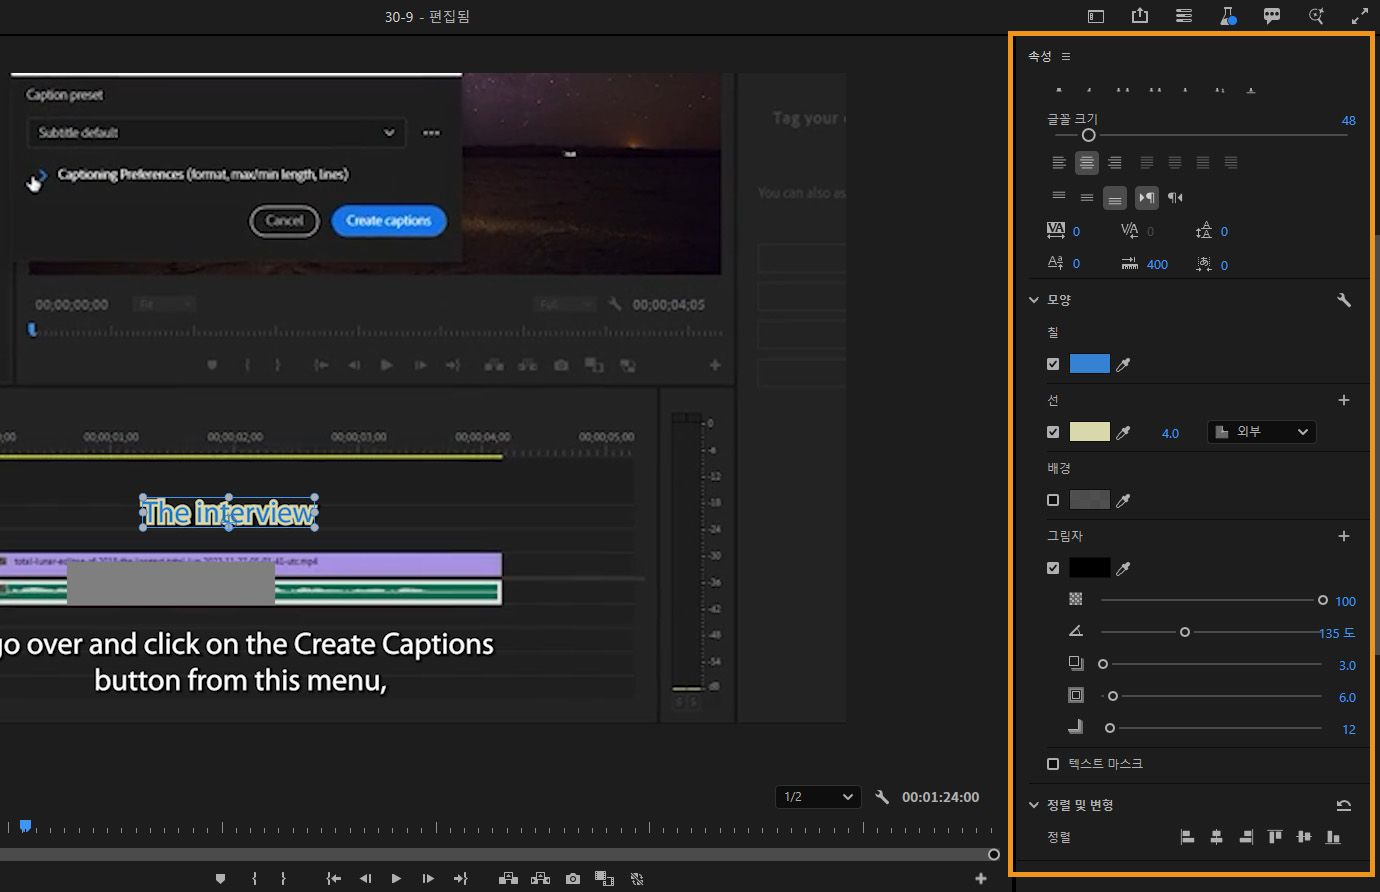Enable the background (배경) checkbox

pos(1053,500)
